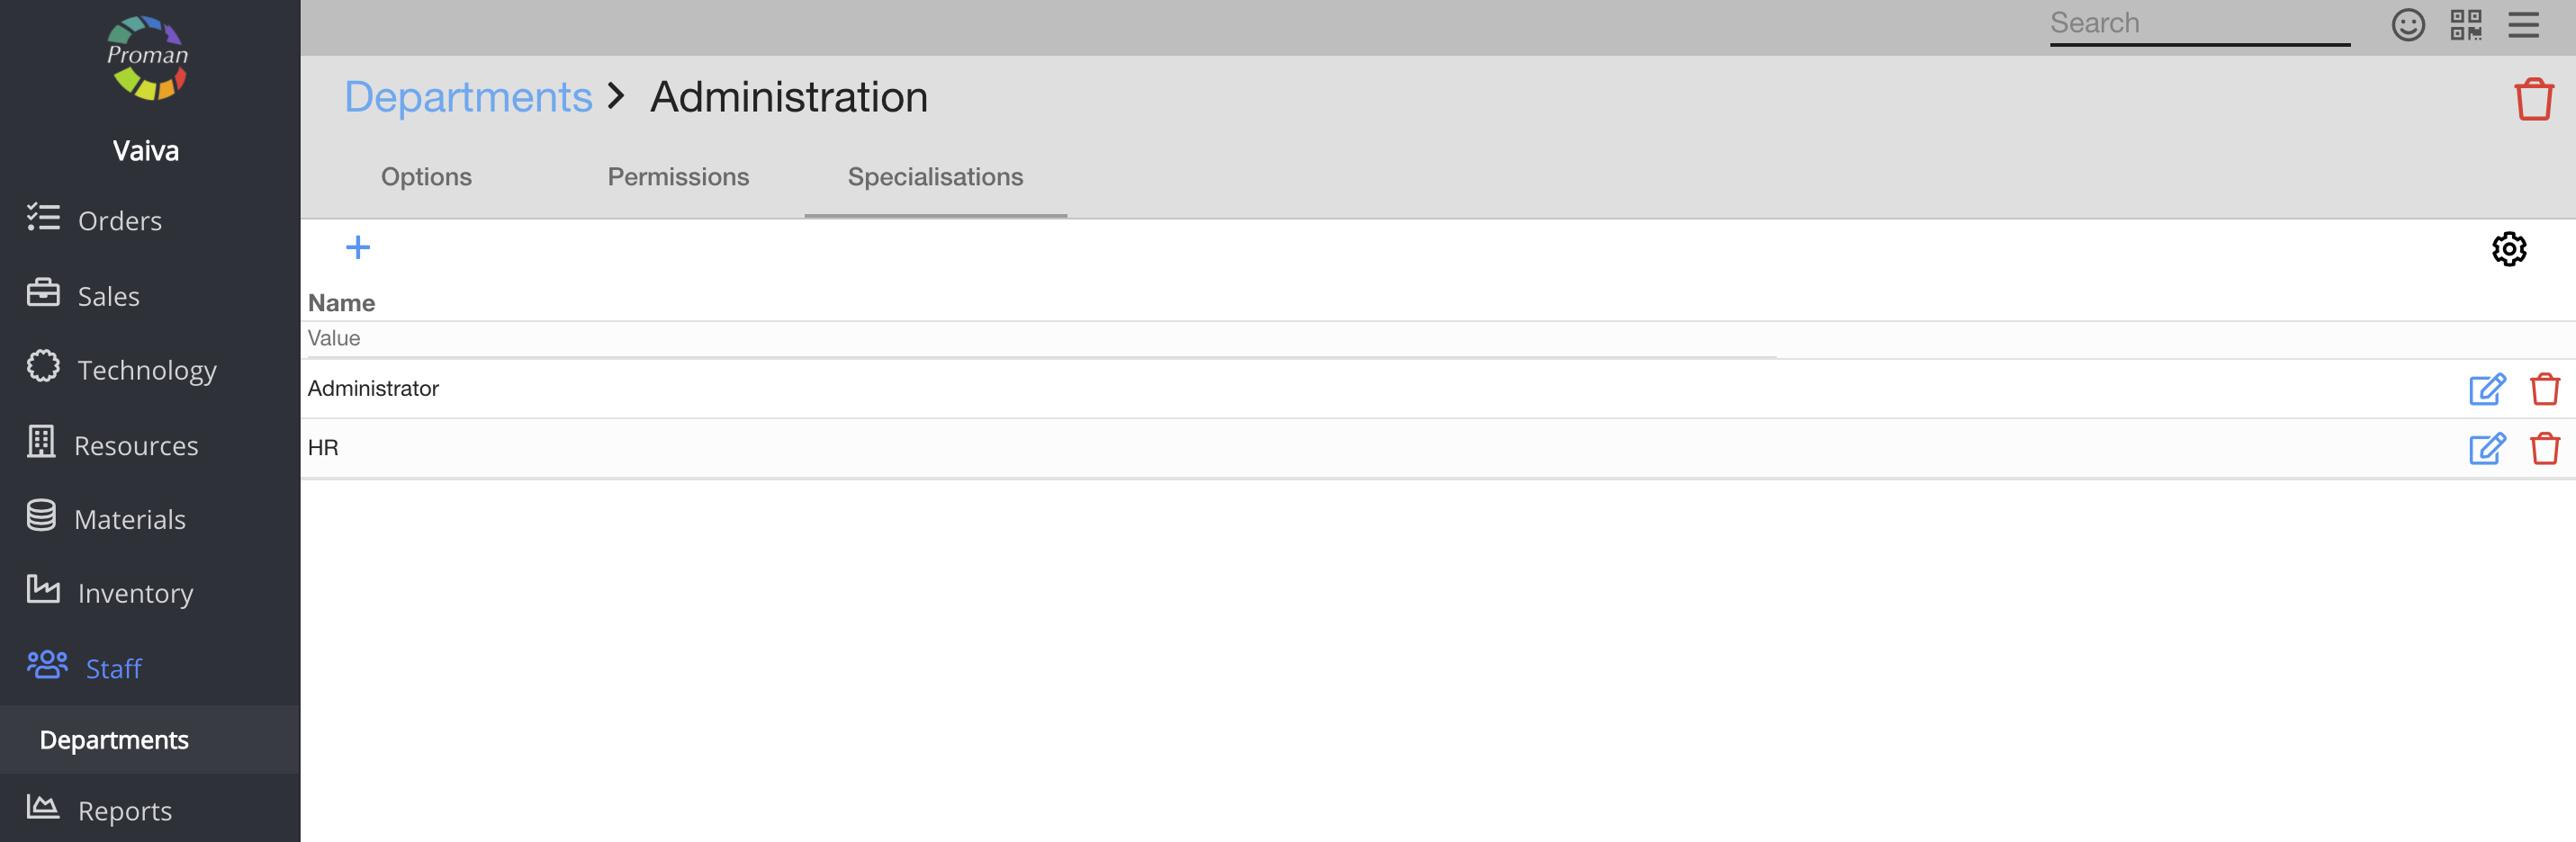Focus the Name filter Value field
2576x842 pixels.
pos(1040,339)
